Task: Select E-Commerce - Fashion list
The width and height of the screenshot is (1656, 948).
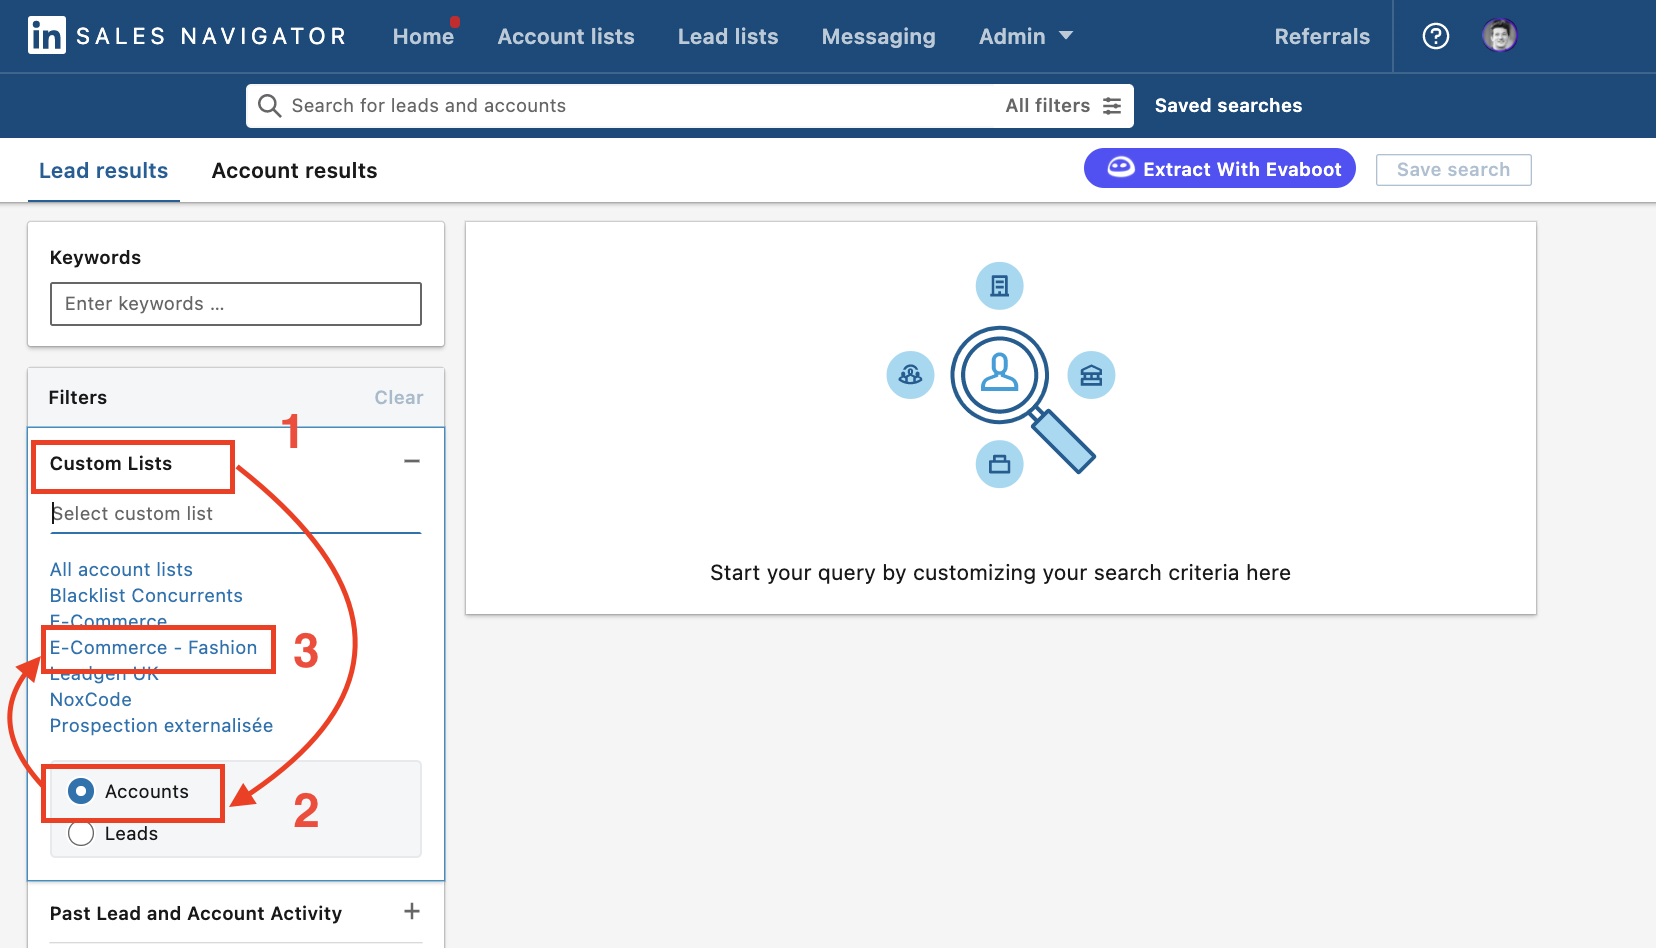Action: (154, 648)
